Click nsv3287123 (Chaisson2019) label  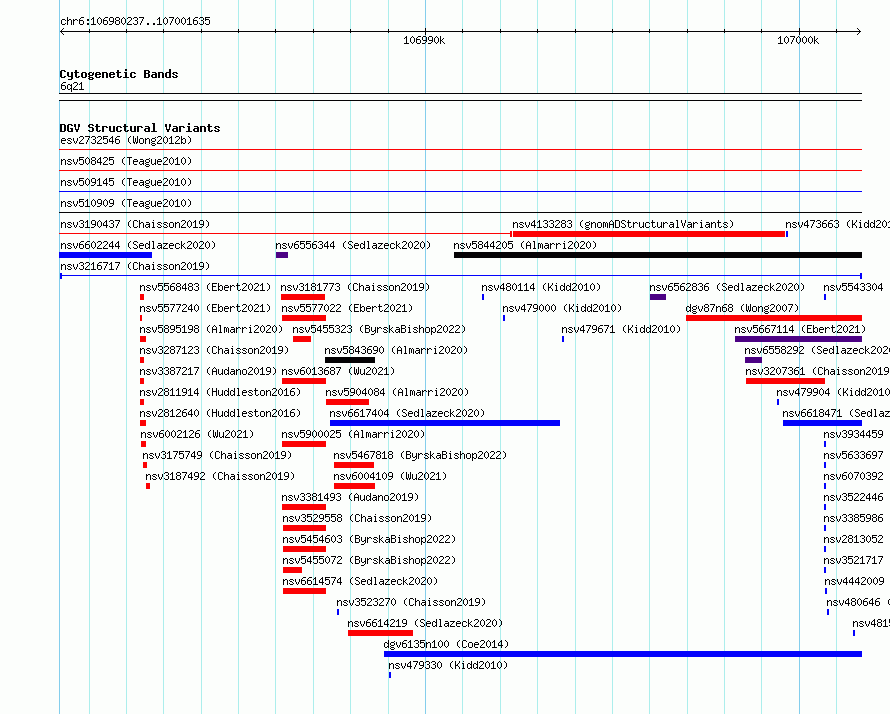click(215, 350)
